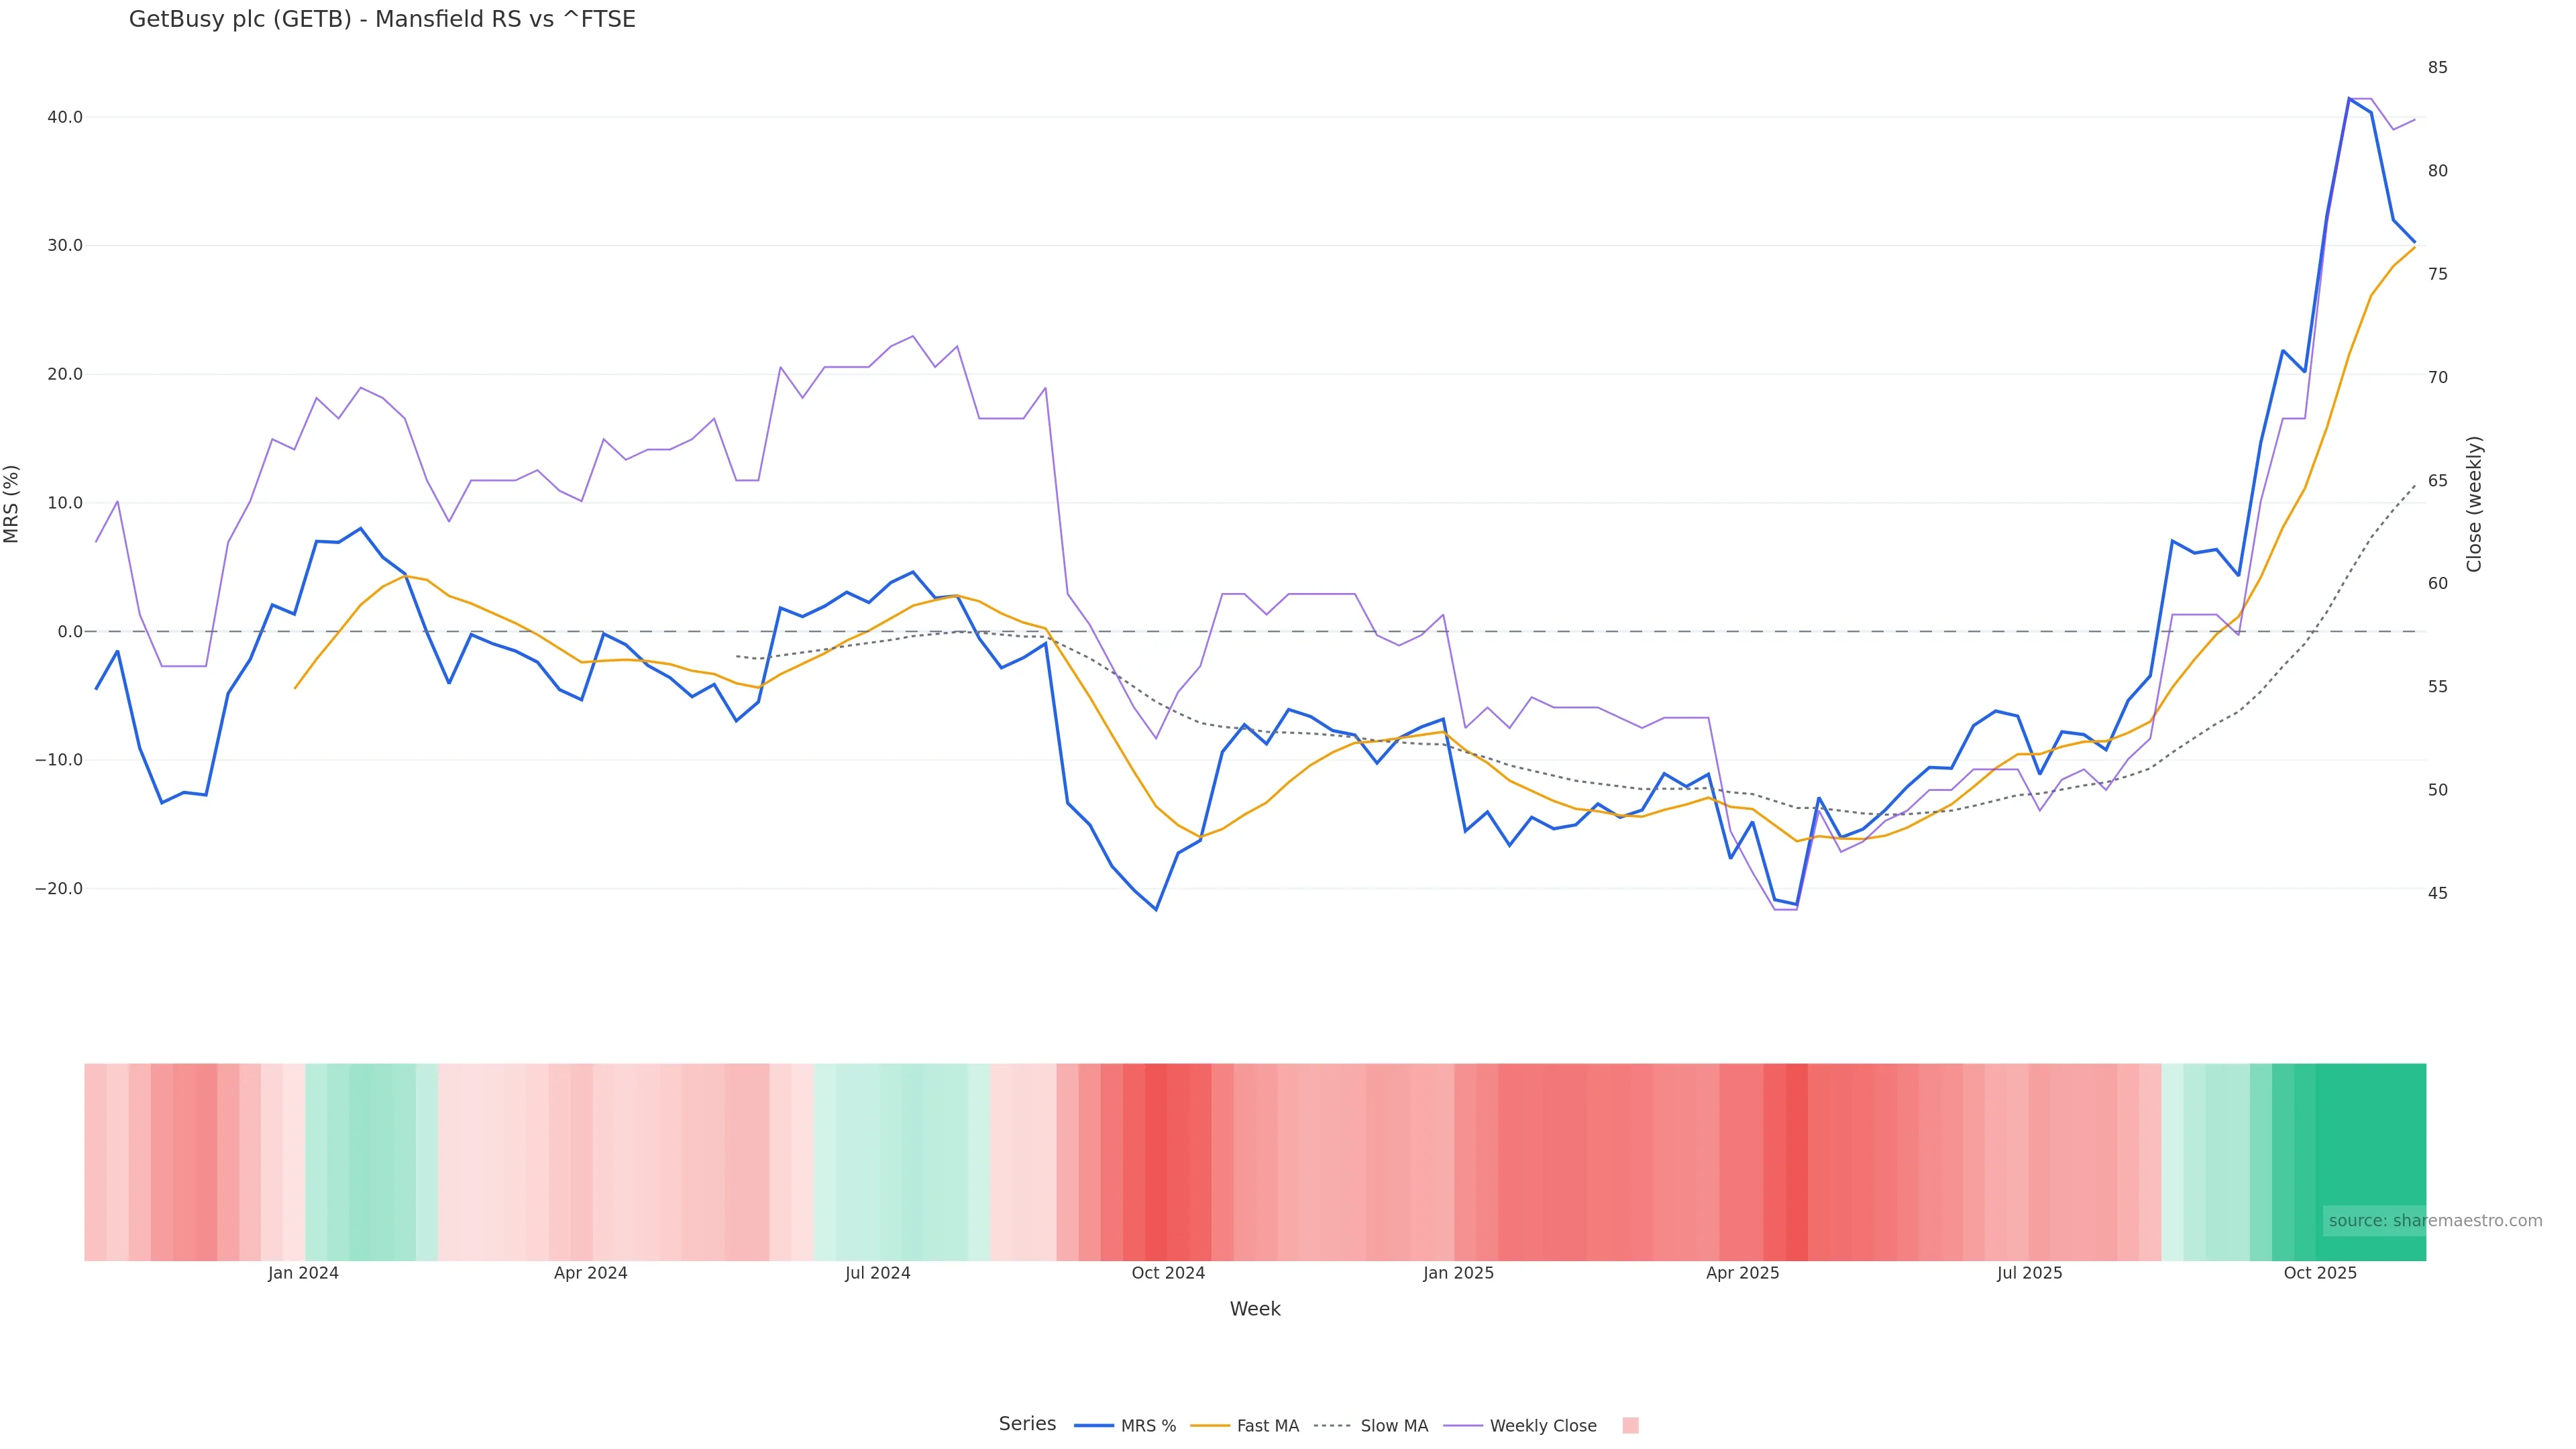Toggle the Weekly Close legend entry
This screenshot has height=1449, width=2576.
[x=1542, y=1426]
